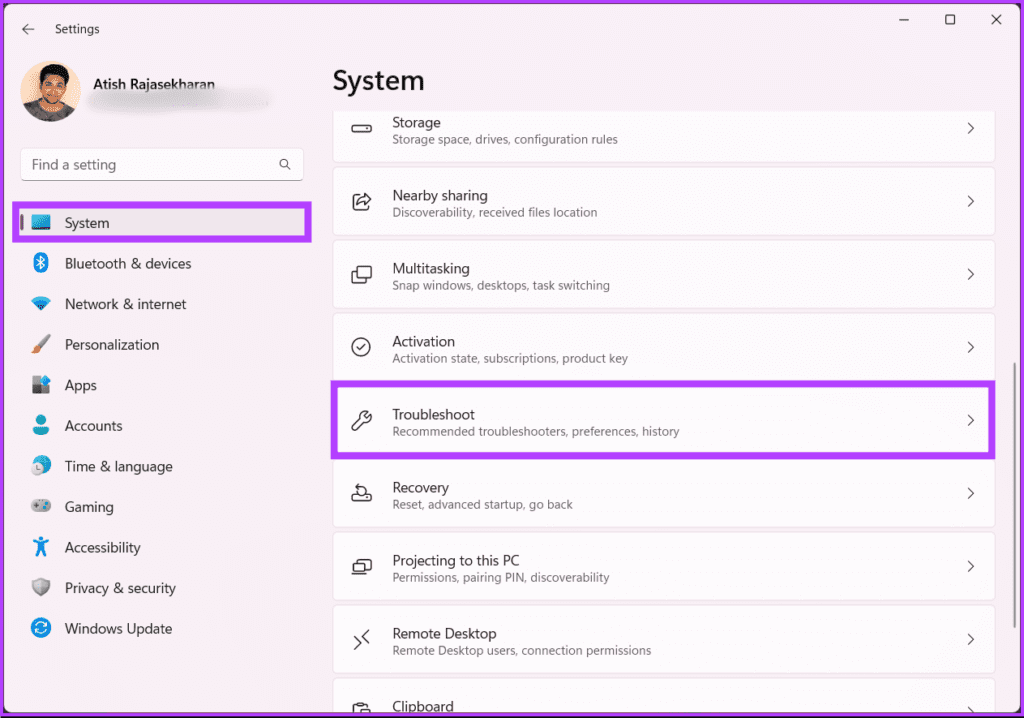
Task: Click the Time & language globe icon
Action: tap(41, 466)
